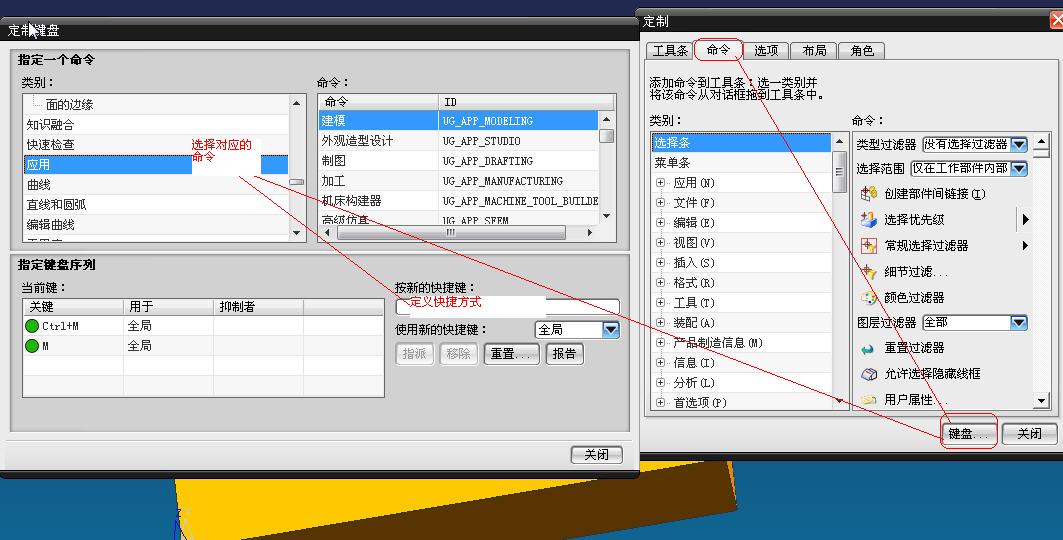The width and height of the screenshot is (1063, 540).
Task: Click the User Attributes (用户属性) icon
Action: (x=868, y=400)
